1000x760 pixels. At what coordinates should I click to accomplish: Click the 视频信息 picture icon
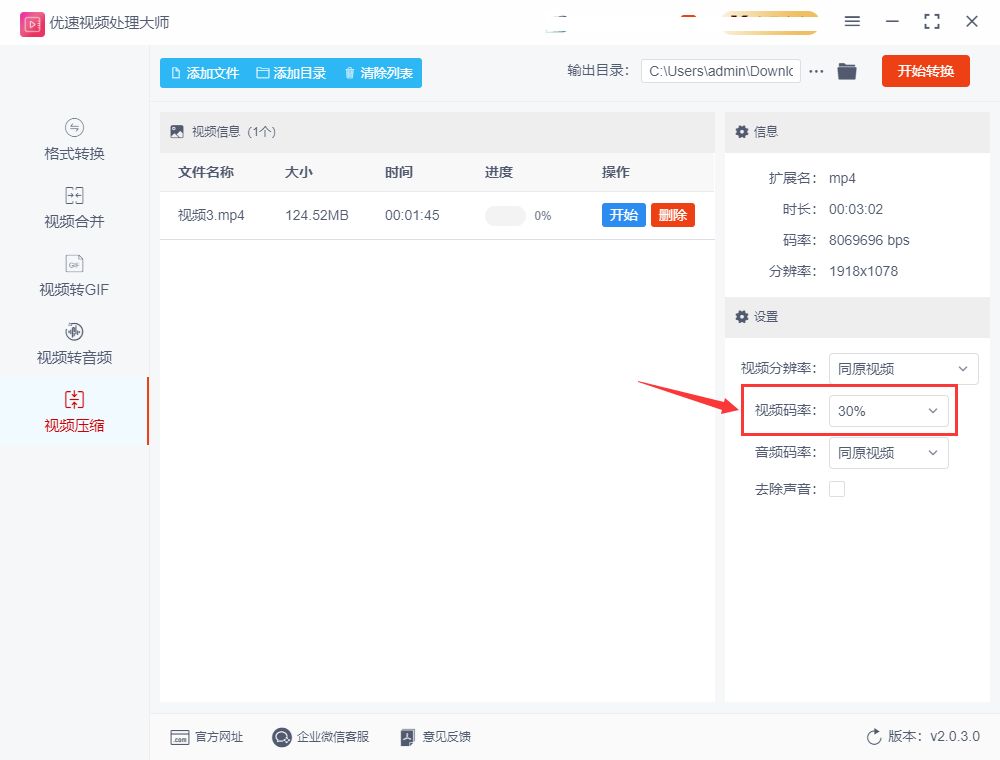[x=177, y=131]
